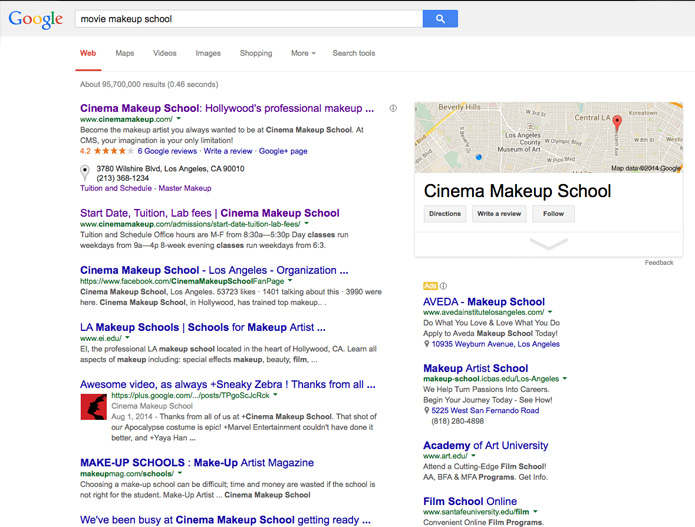695x527 pixels.
Task: Switch to the Videos tab
Action: click(x=164, y=53)
